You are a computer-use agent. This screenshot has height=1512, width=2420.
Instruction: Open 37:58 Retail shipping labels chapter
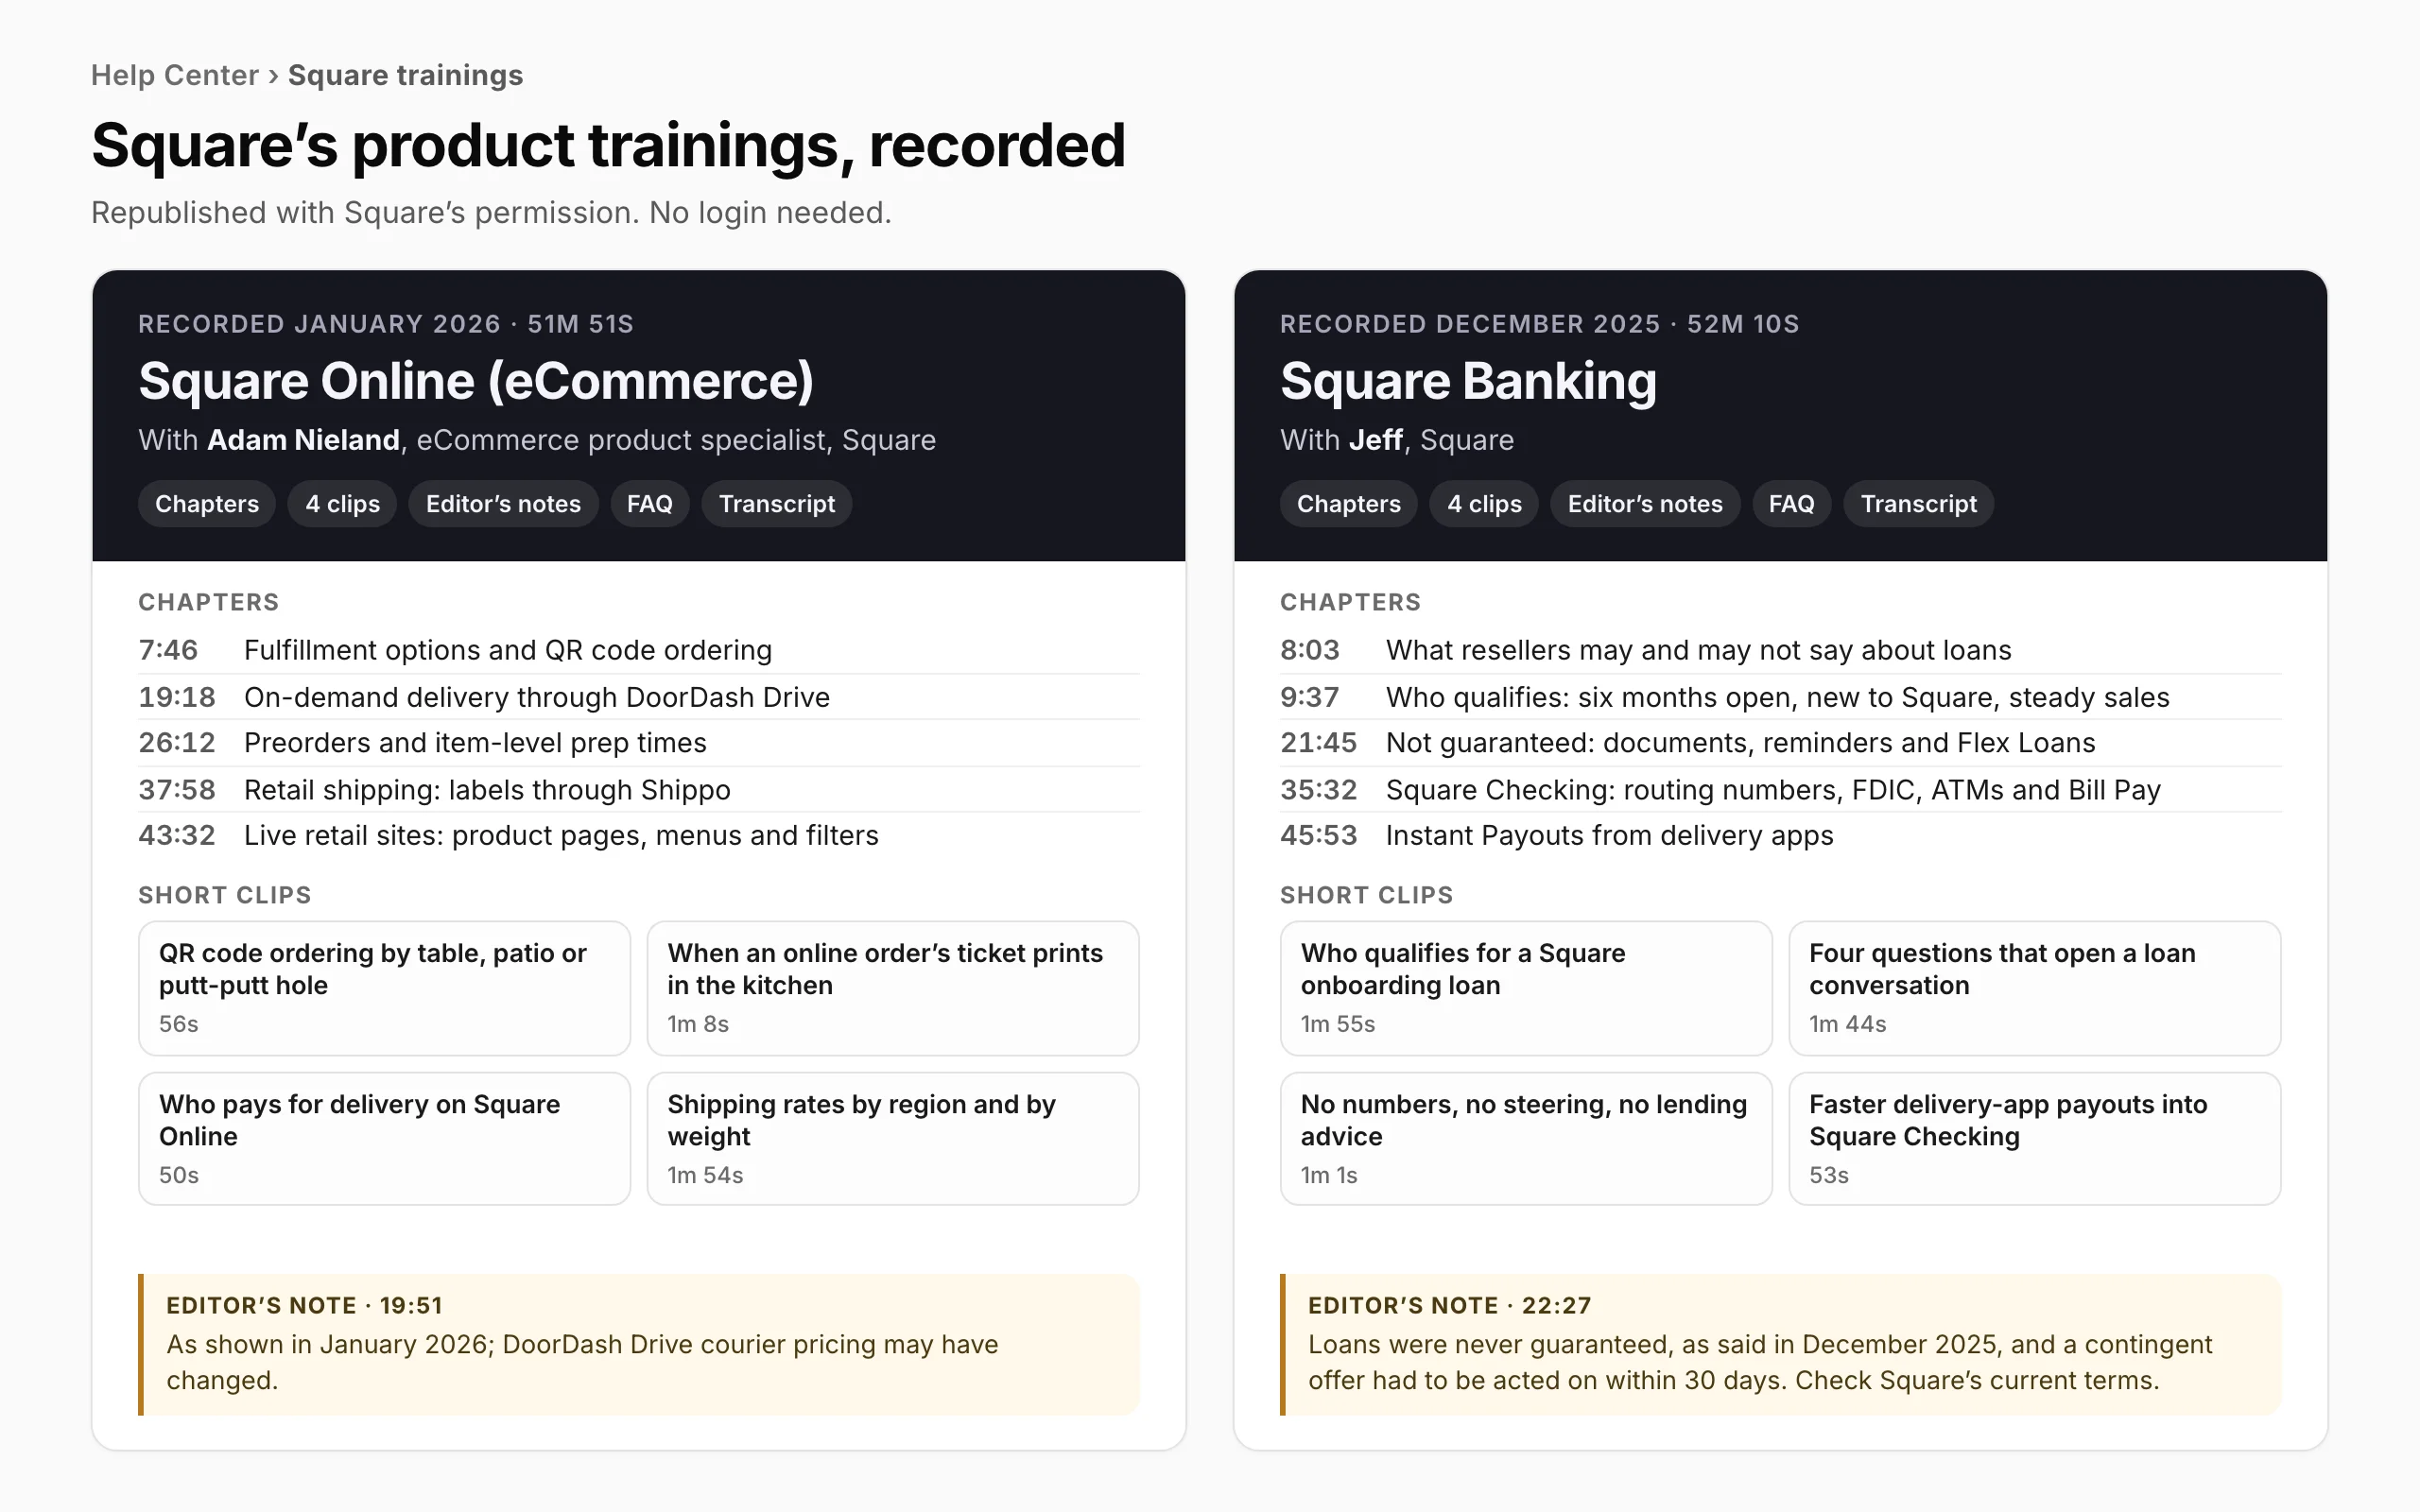point(639,790)
